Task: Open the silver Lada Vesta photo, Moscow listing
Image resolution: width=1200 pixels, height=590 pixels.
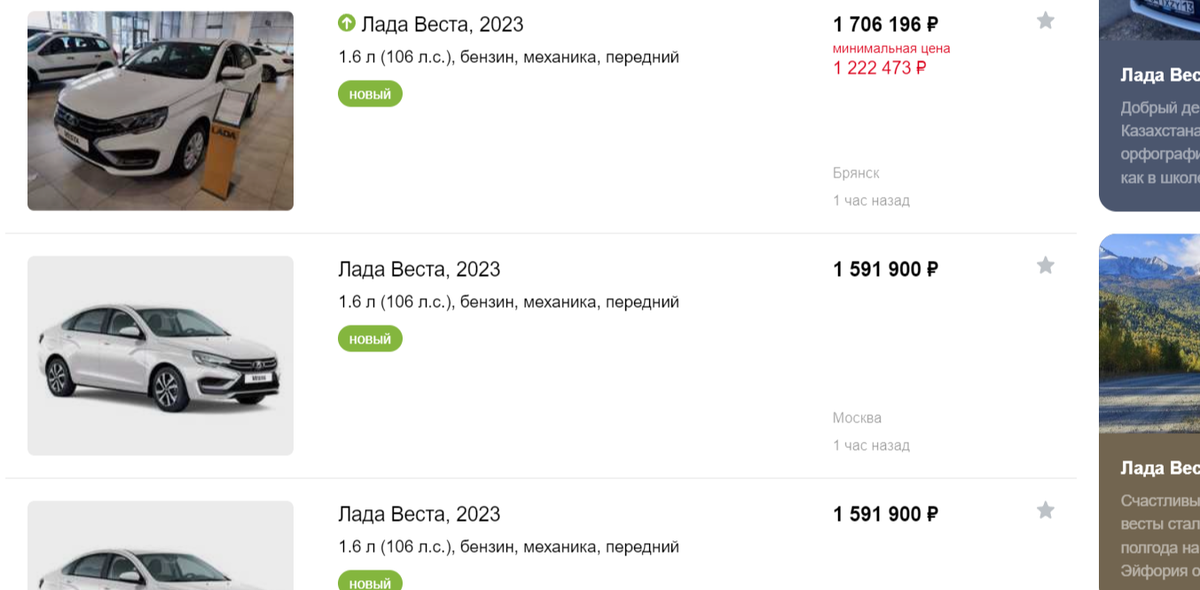Action: click(x=160, y=356)
